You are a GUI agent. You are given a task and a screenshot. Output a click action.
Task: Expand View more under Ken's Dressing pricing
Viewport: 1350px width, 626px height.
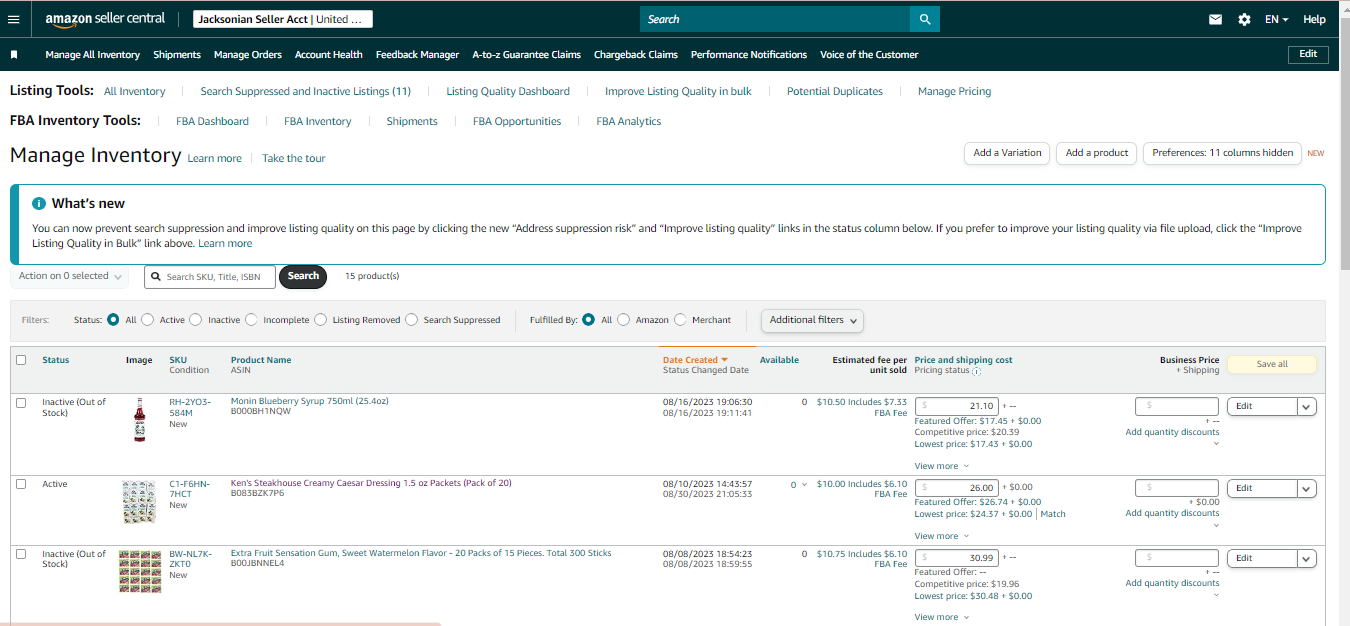tap(941, 536)
